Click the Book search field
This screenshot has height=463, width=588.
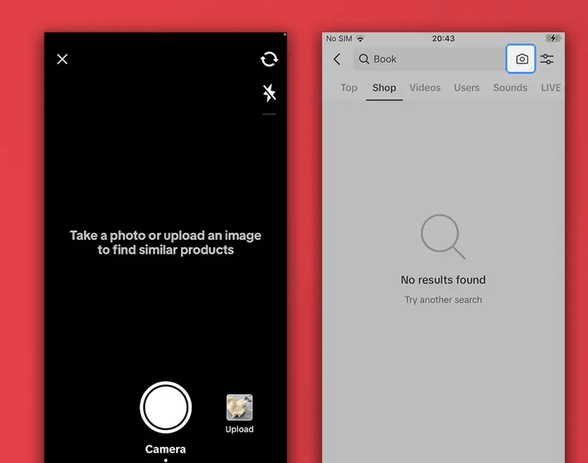[x=429, y=59]
